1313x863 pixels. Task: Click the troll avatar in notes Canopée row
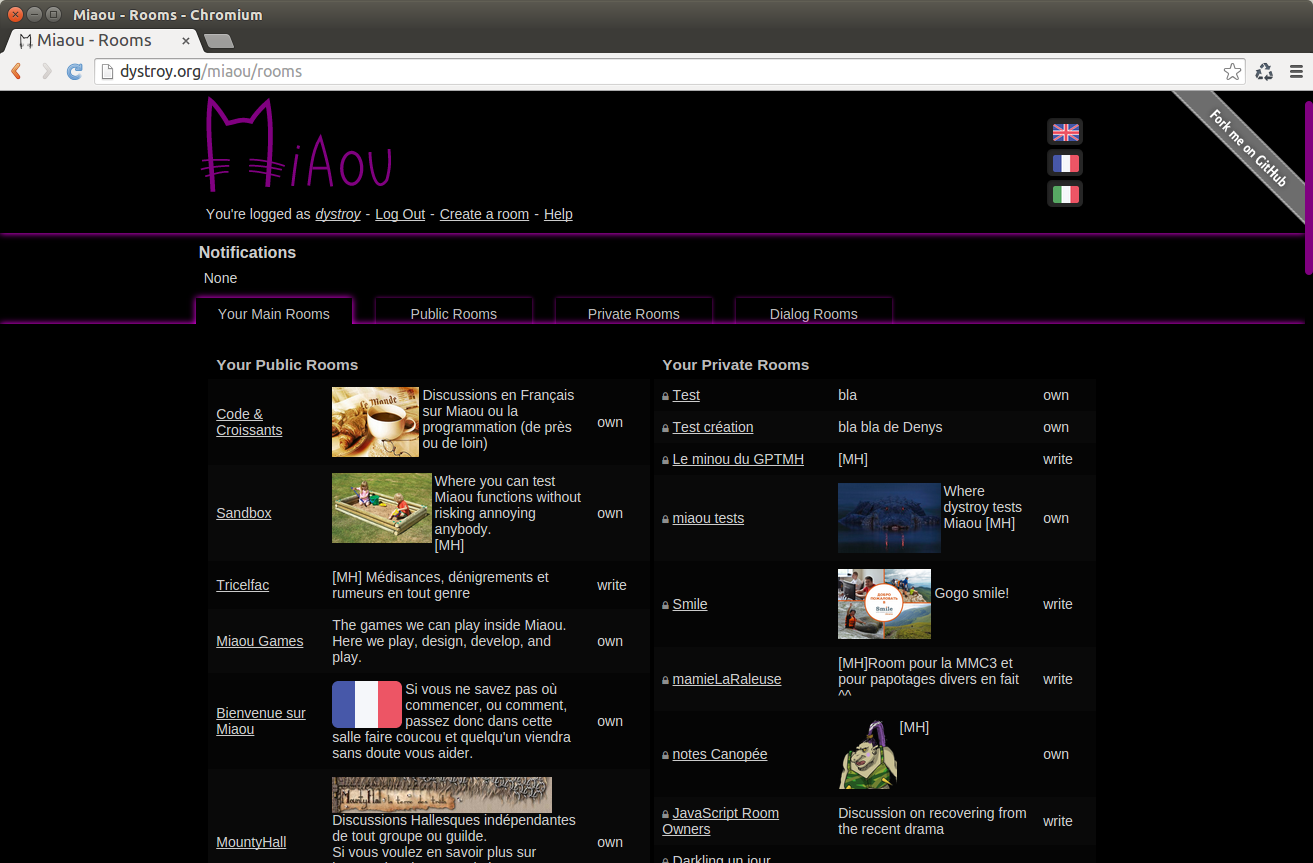click(x=867, y=754)
